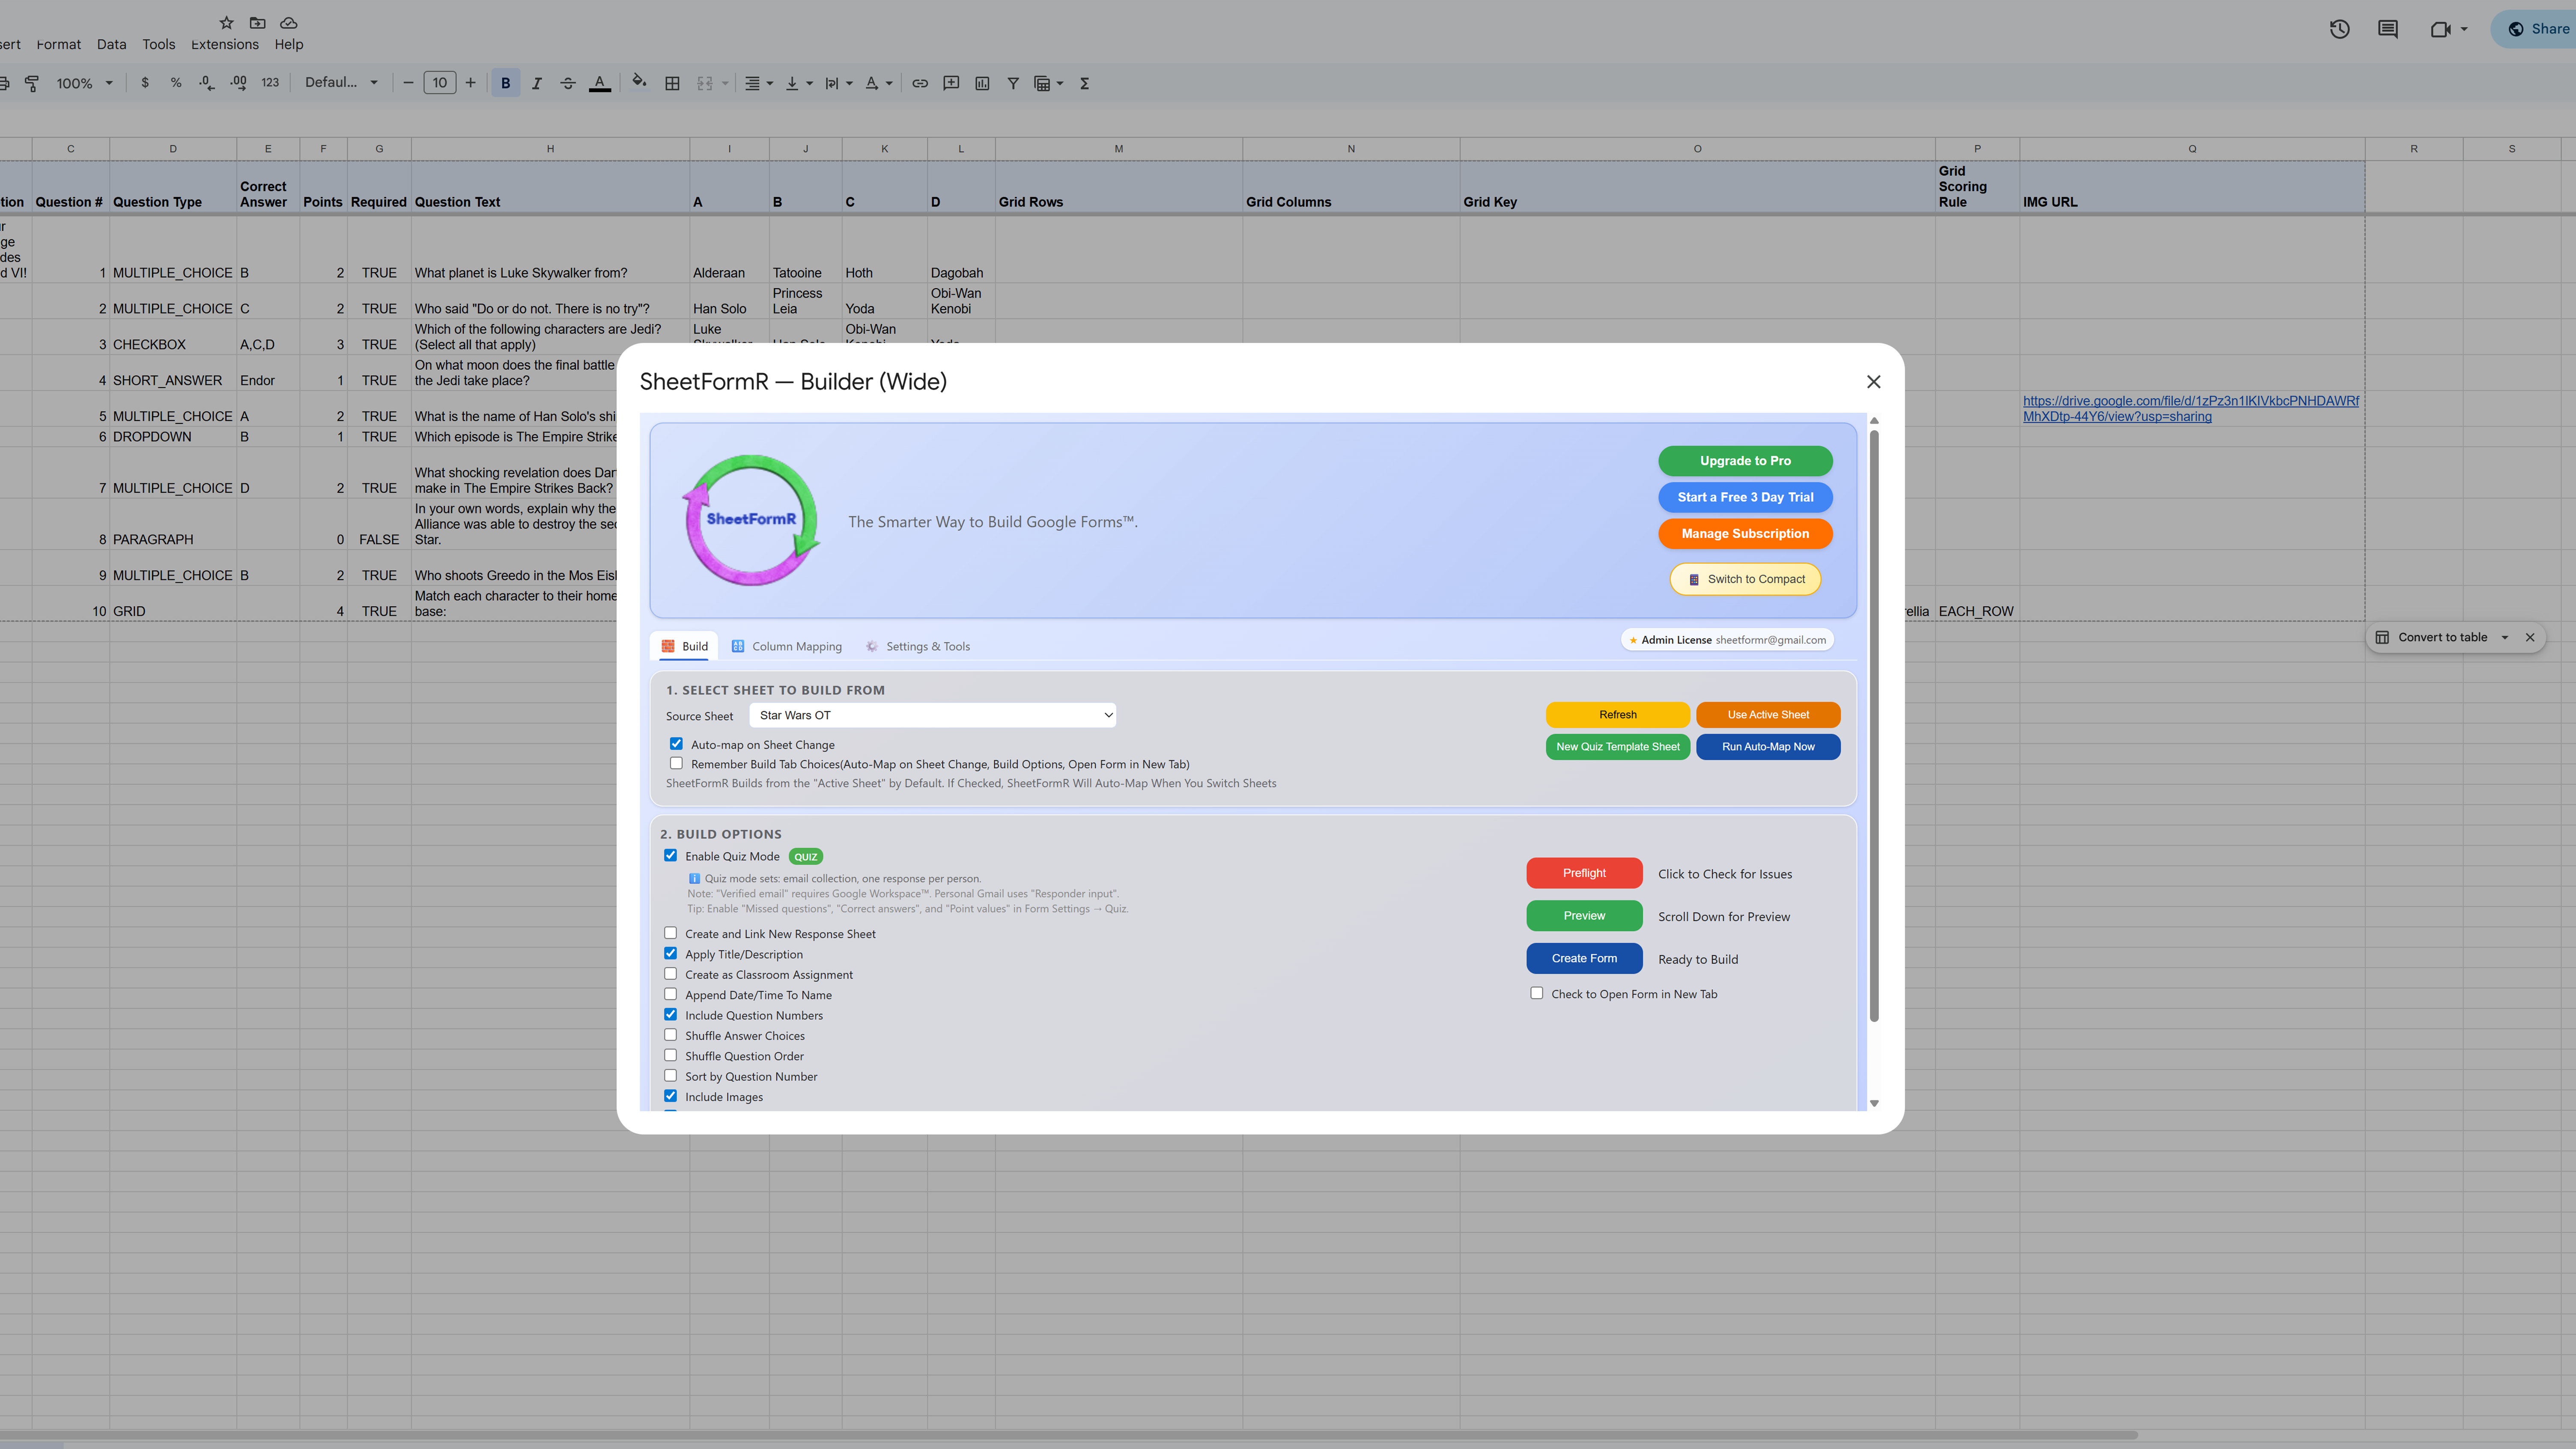
Task: Open the borders tool
Action: tap(672, 83)
